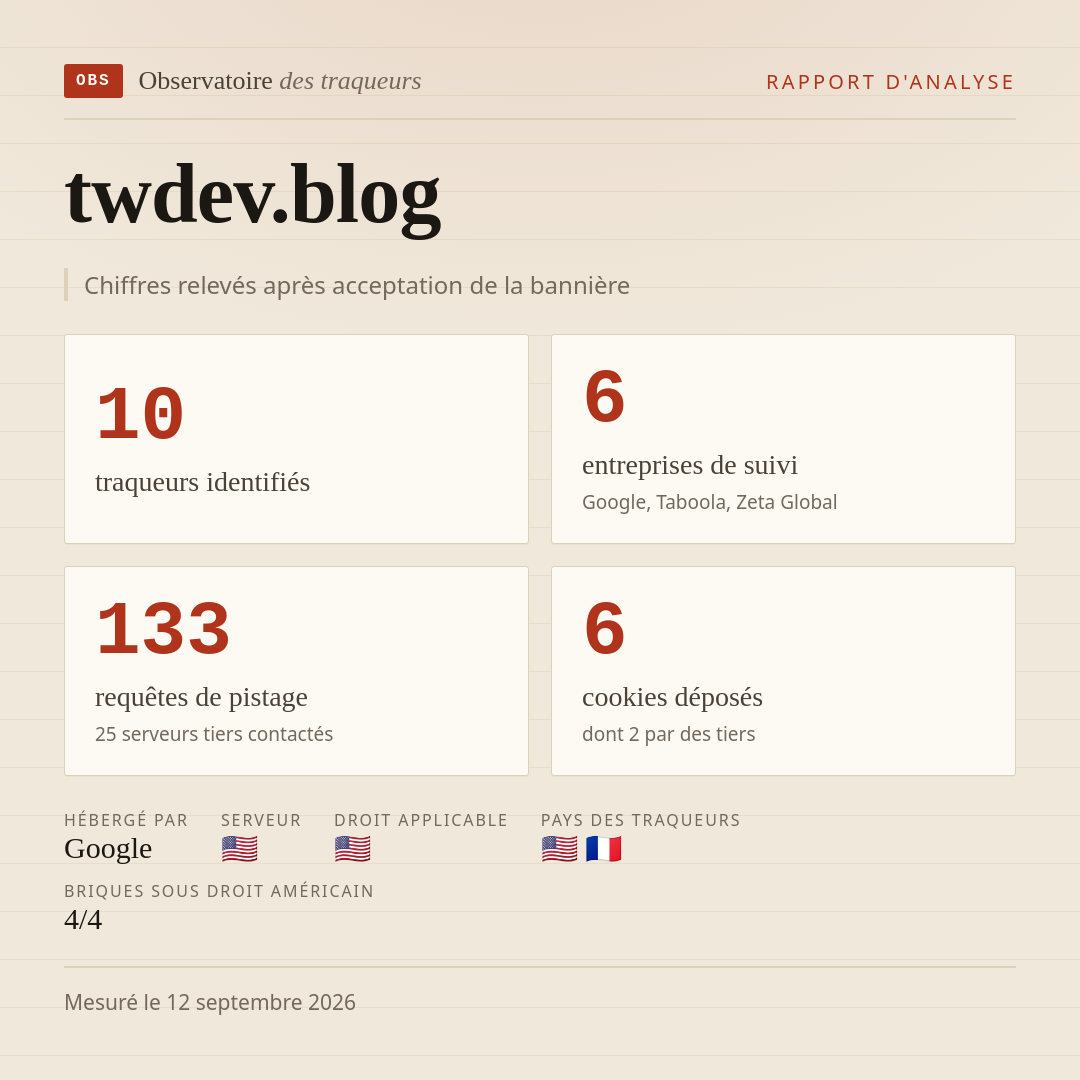Screen dimensions: 1080x1080
Task: Click '25 serveurs tiers contactés' text
Action: click(214, 734)
